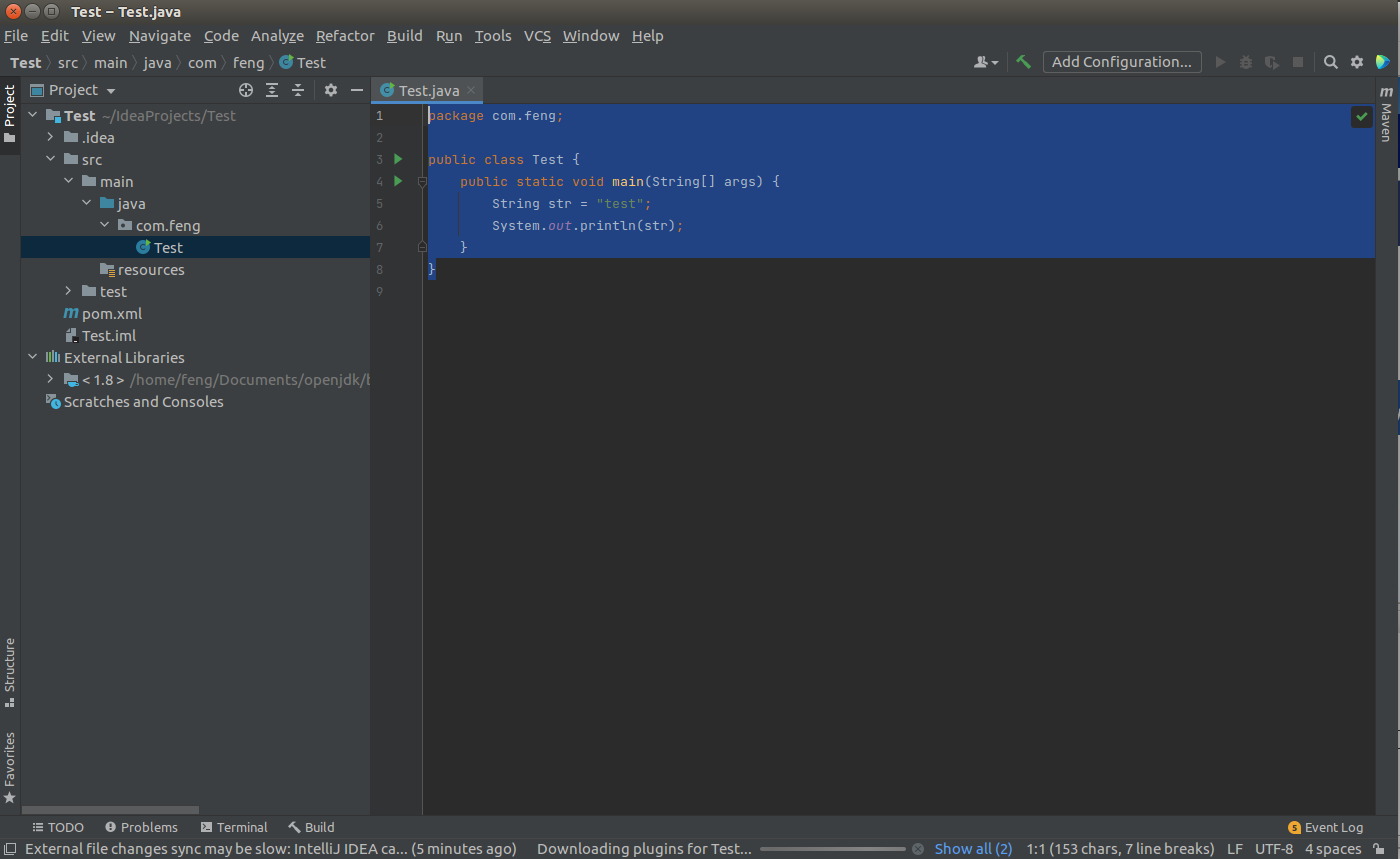Click the Debug bug icon in toolbar

(1246, 62)
